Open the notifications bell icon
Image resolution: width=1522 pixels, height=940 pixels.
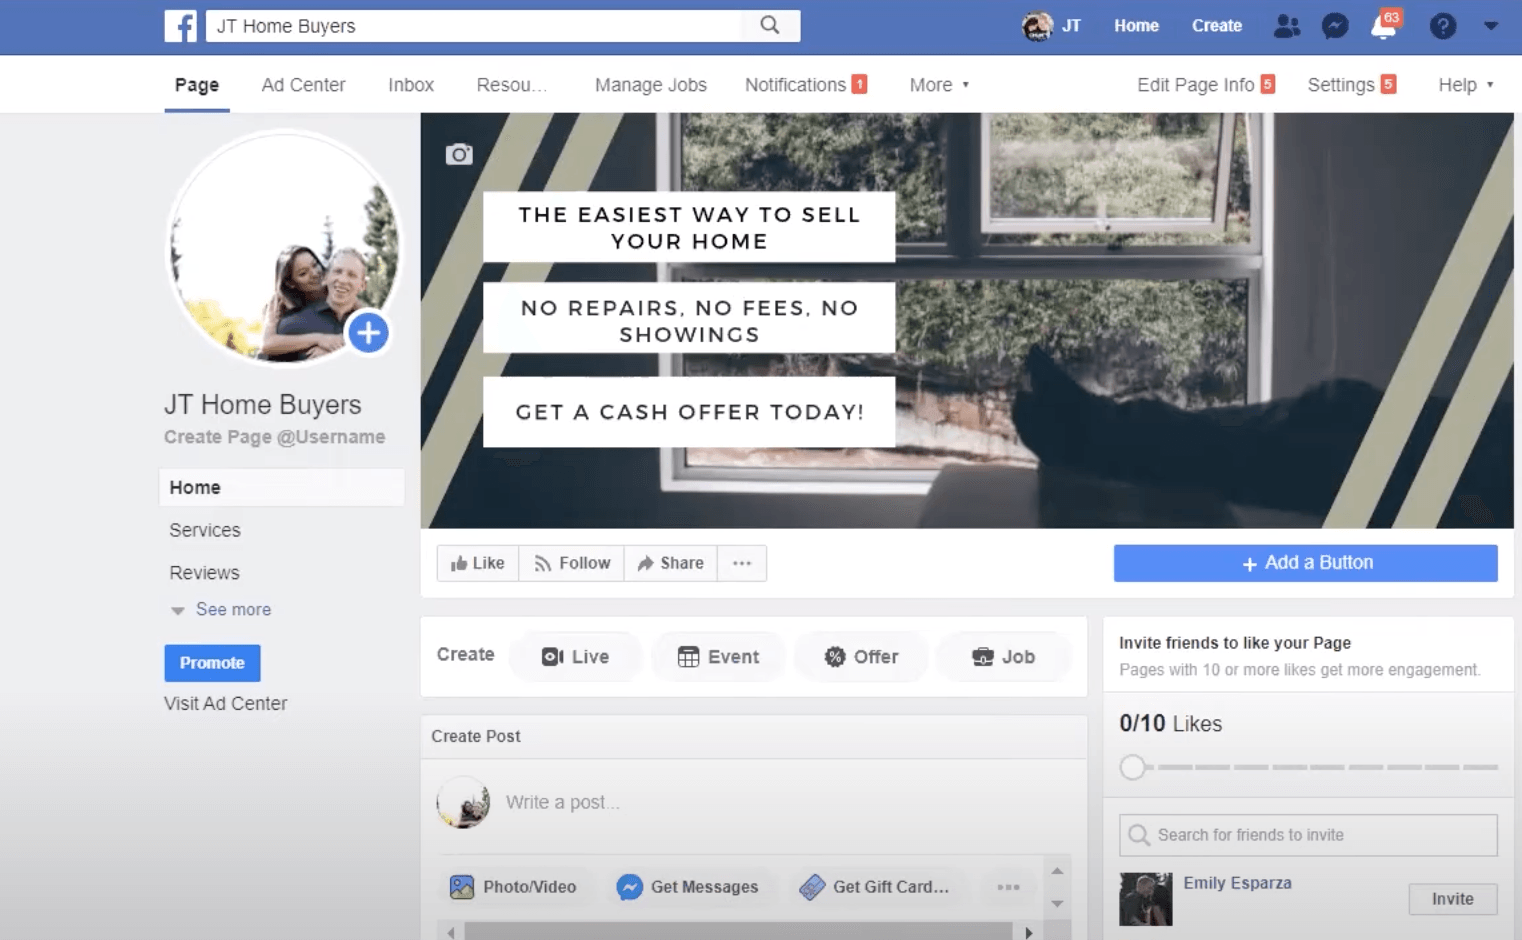click(x=1384, y=26)
